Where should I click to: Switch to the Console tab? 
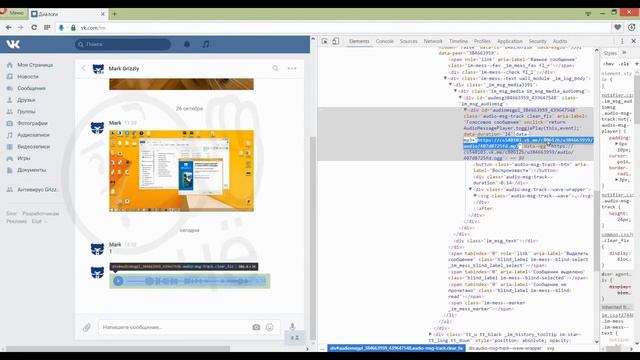[384, 41]
